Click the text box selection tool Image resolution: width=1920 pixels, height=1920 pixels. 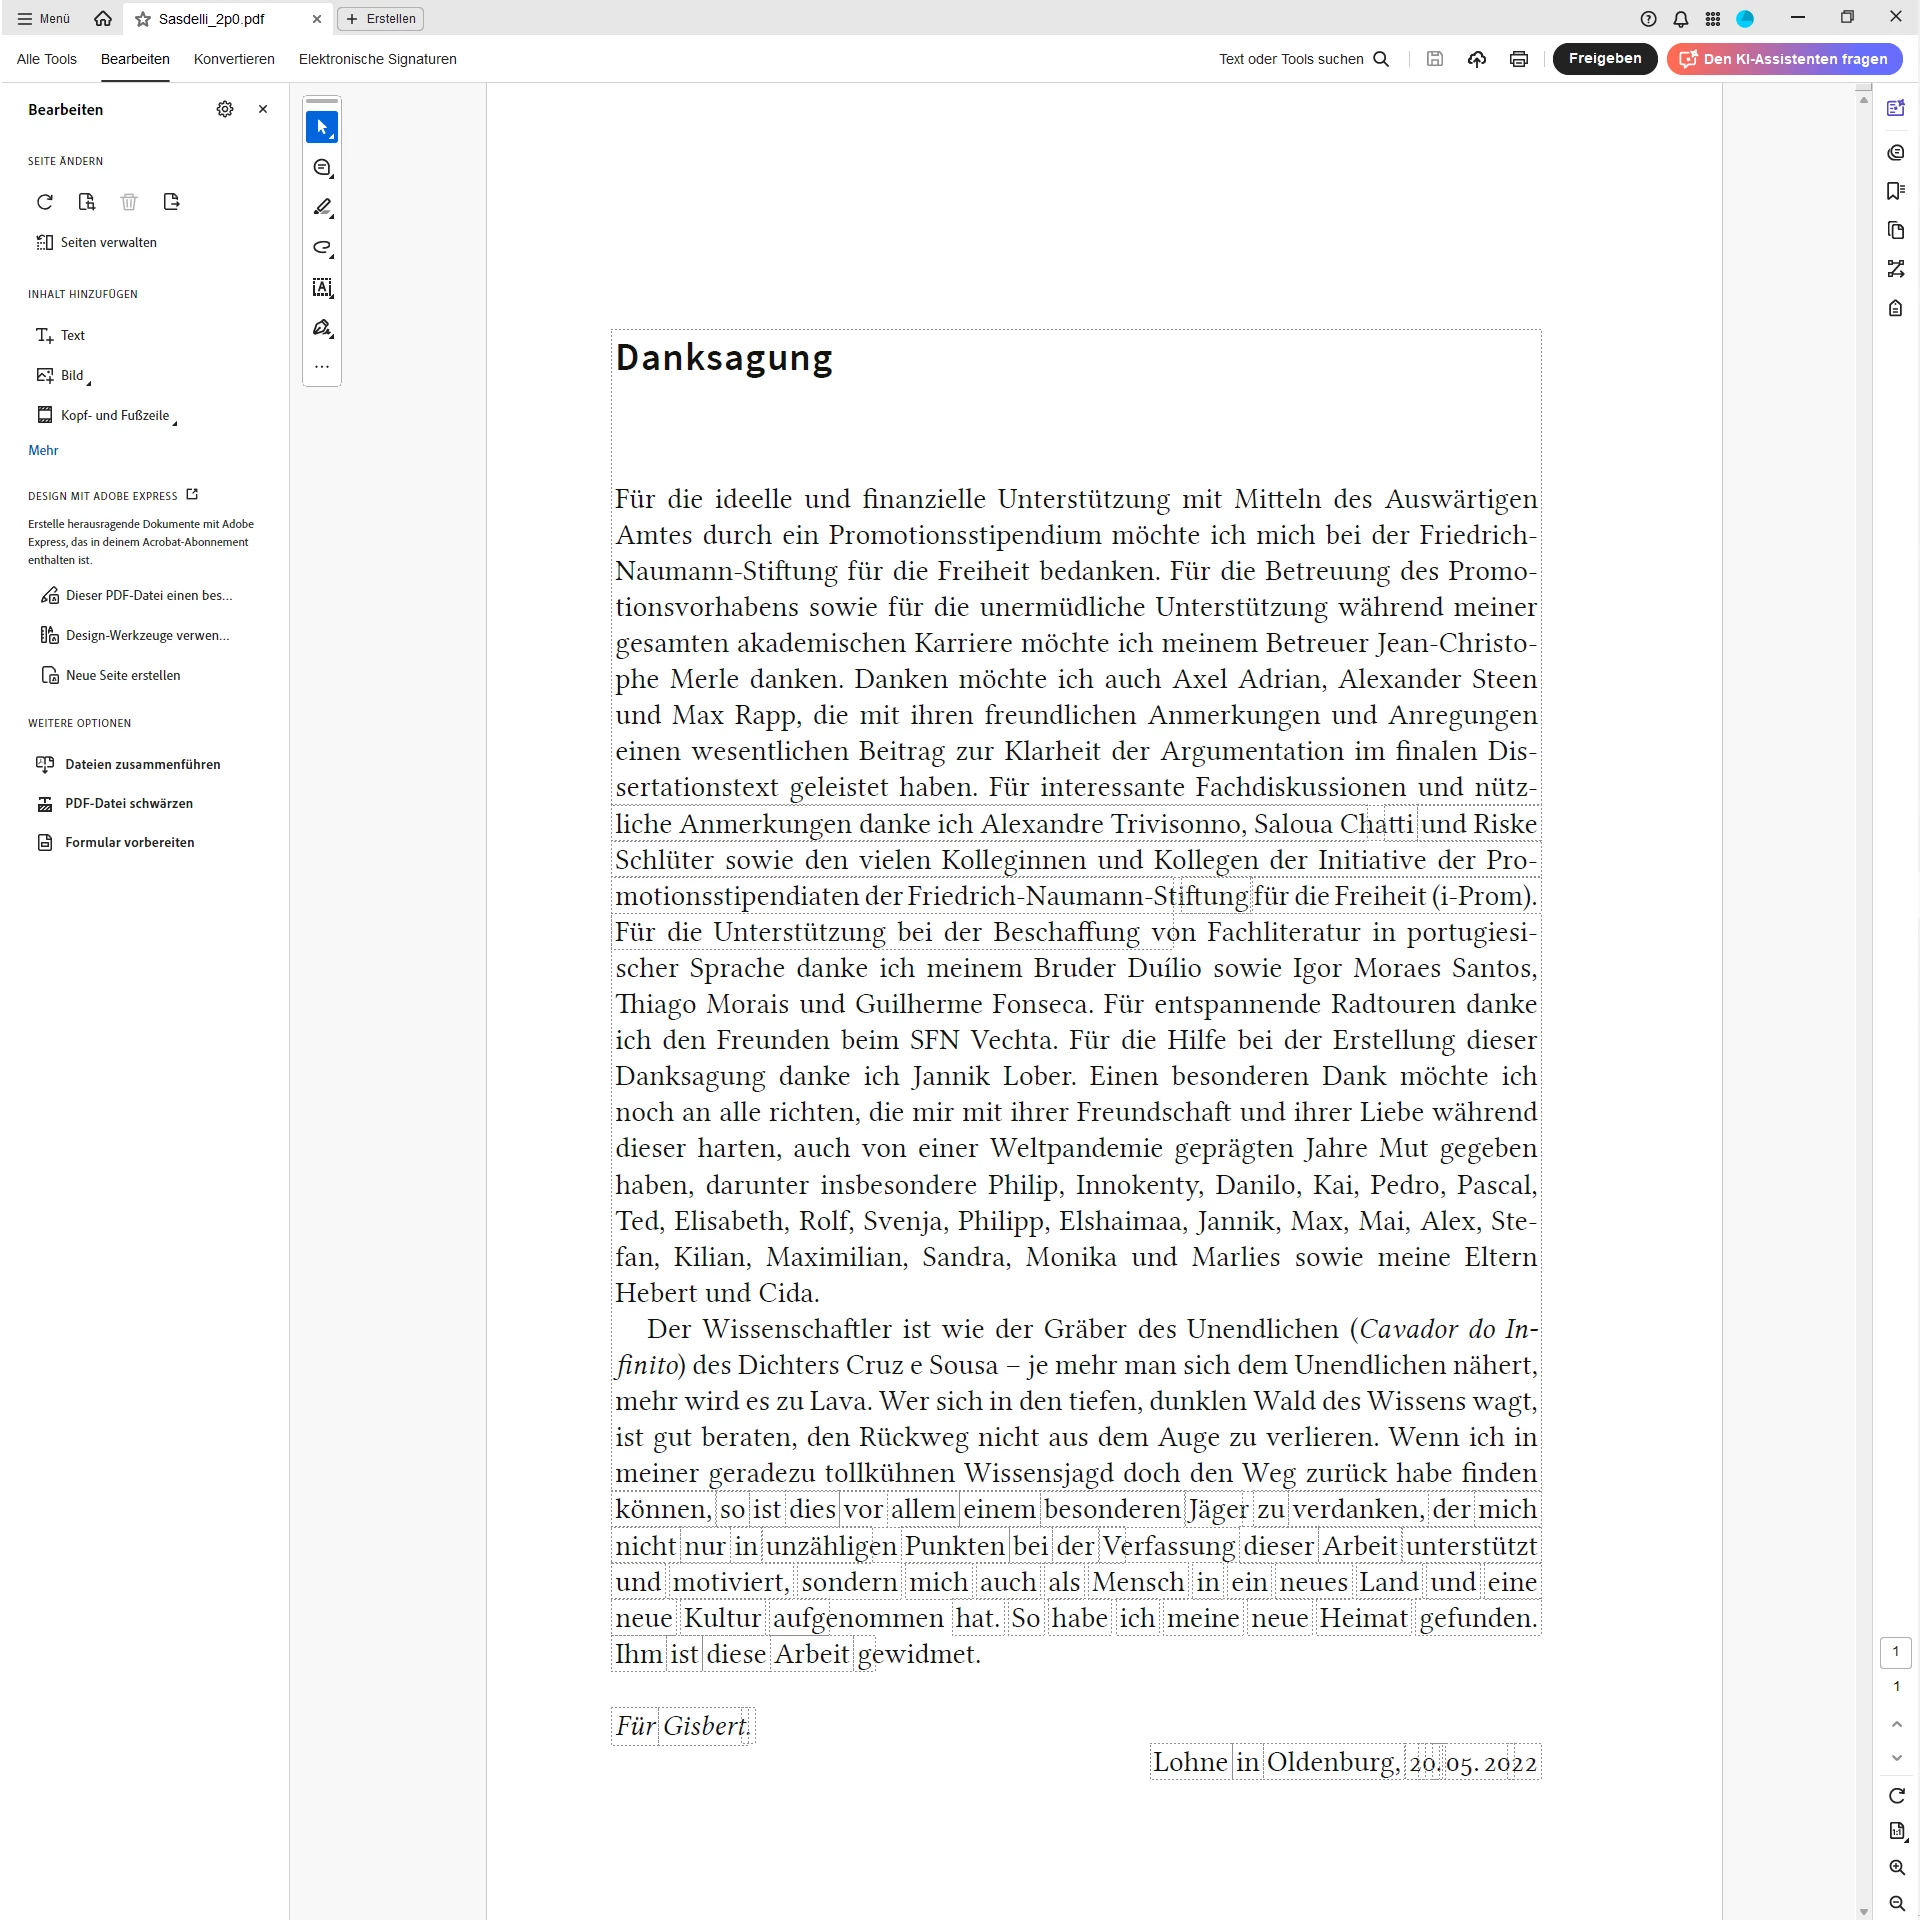pyautogui.click(x=321, y=288)
